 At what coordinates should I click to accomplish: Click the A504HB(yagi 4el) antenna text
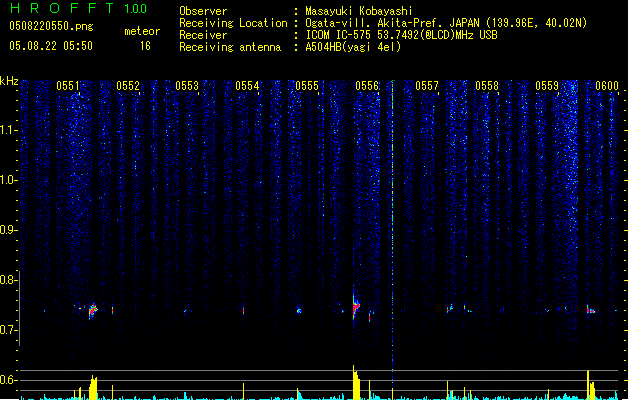pyautogui.click(x=353, y=47)
